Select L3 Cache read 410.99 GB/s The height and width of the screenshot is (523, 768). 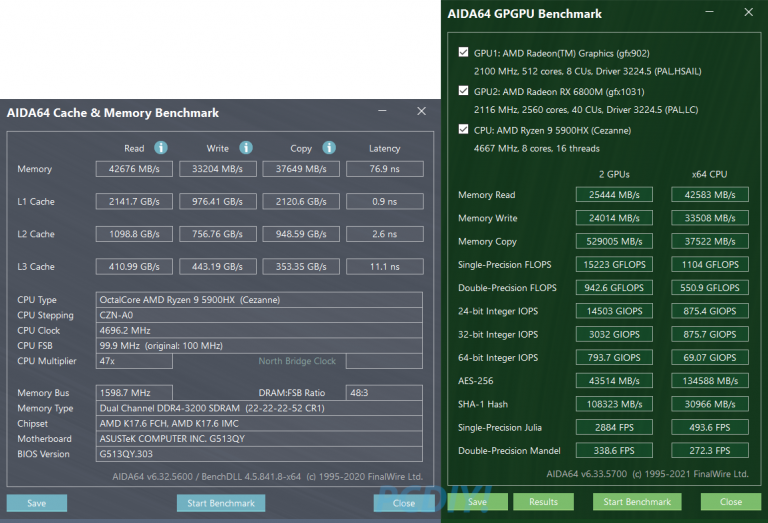[x=134, y=267]
